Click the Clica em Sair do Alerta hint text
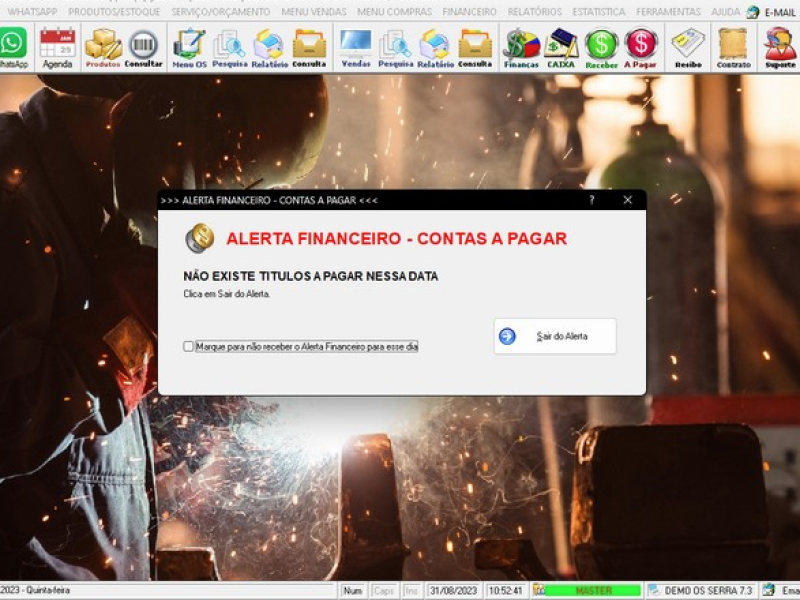The image size is (800, 600). [x=227, y=294]
